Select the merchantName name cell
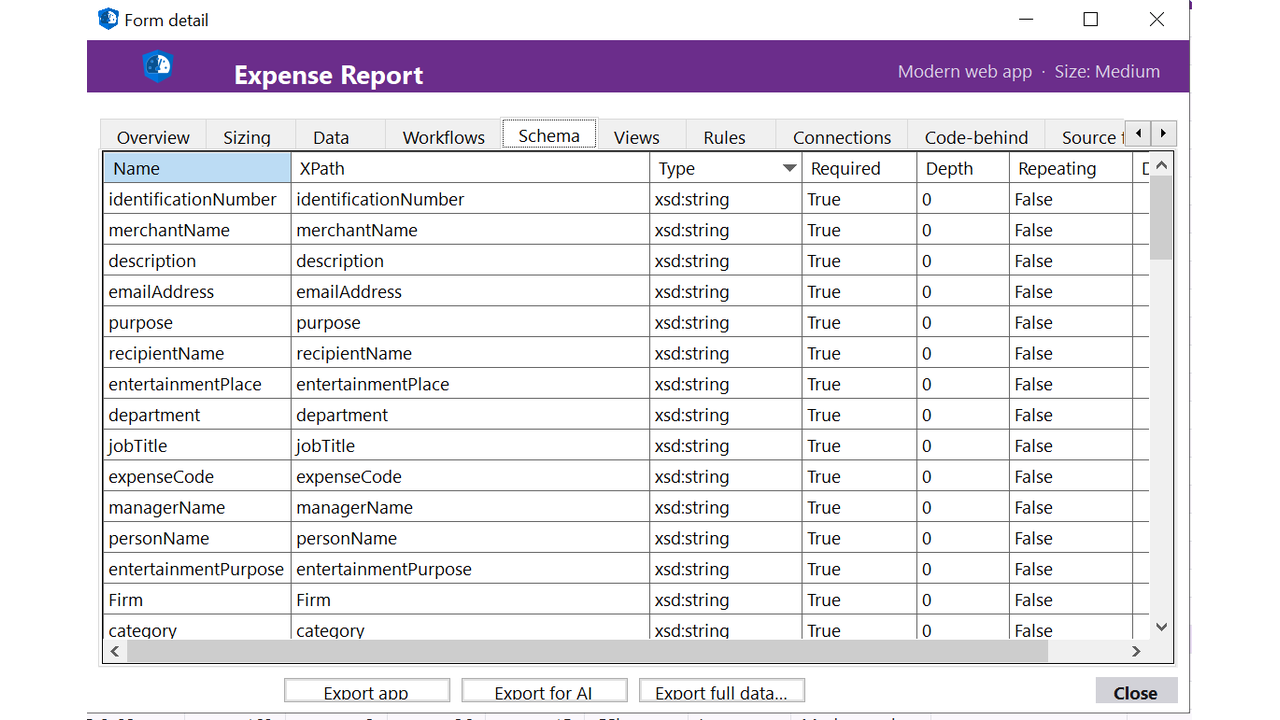The width and height of the screenshot is (1280, 720). pyautogui.click(x=197, y=230)
